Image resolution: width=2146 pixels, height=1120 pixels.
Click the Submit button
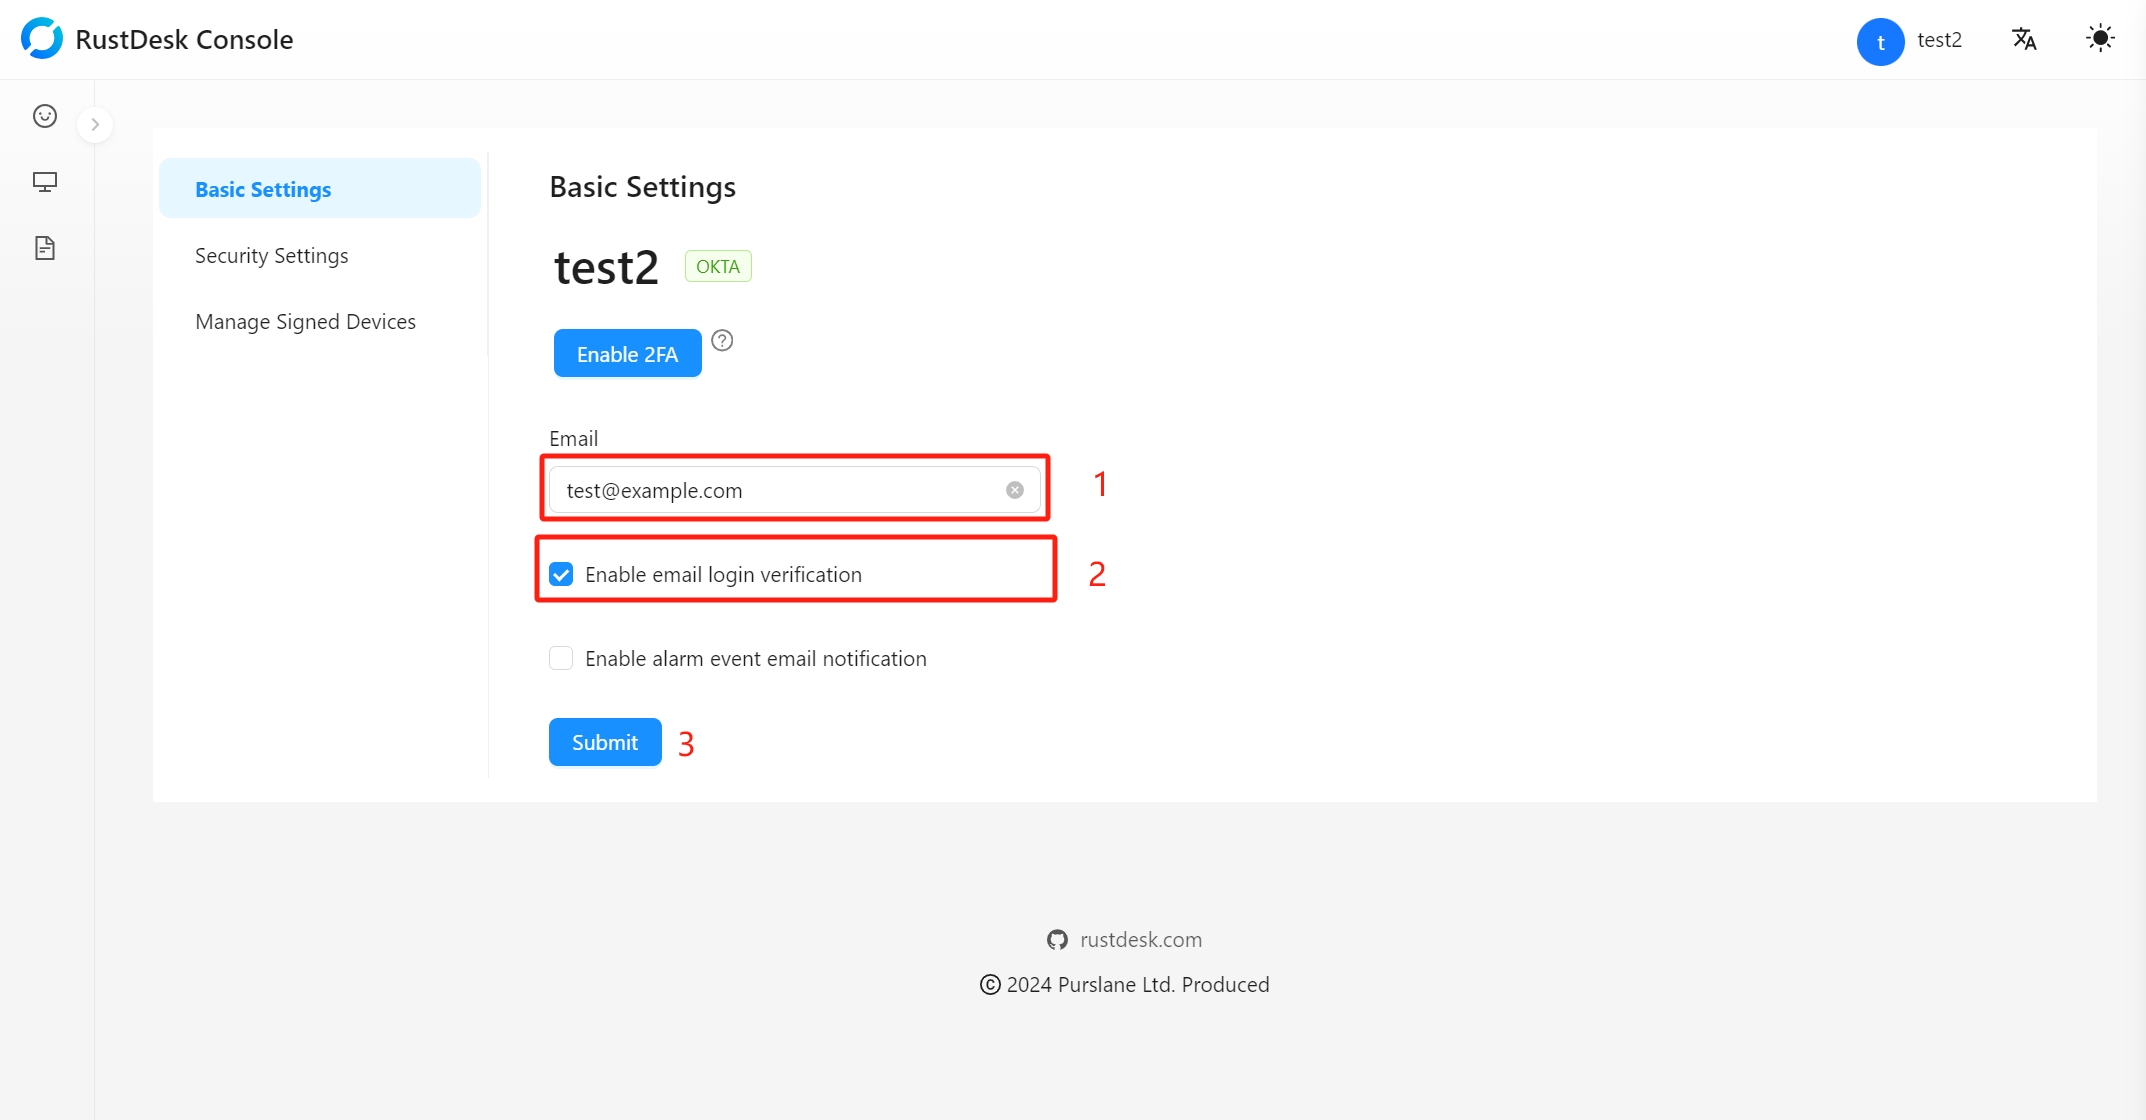click(x=605, y=742)
